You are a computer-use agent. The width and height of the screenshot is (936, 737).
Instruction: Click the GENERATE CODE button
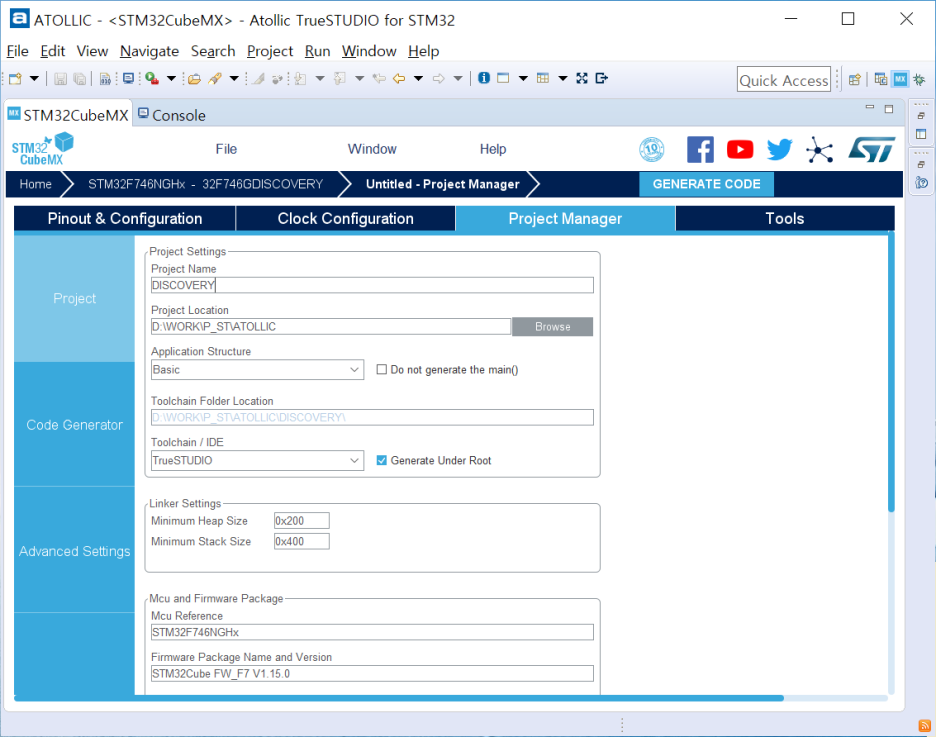706,184
